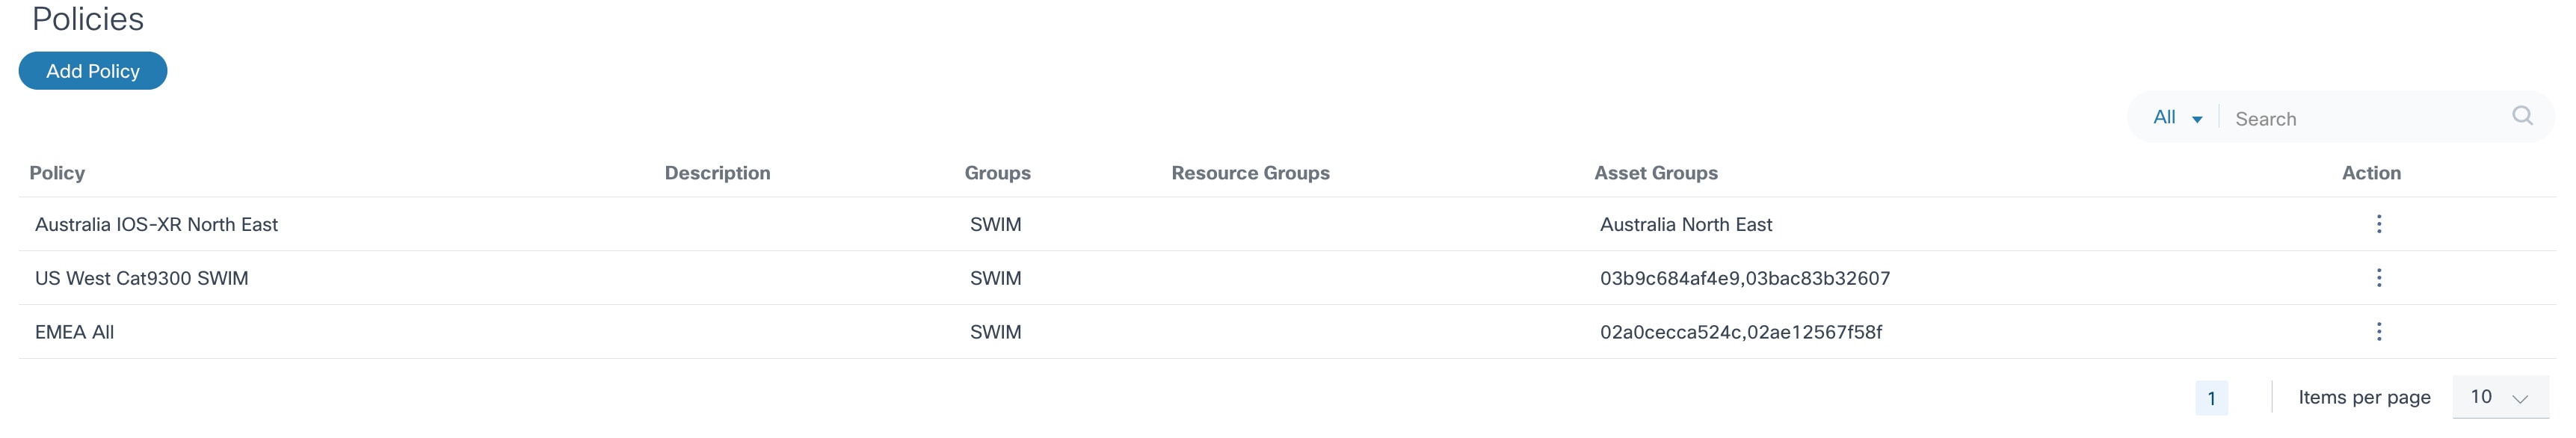Open actions menu for US West Cat9300 SWIM
This screenshot has width=2576, height=438.
[x=2378, y=278]
